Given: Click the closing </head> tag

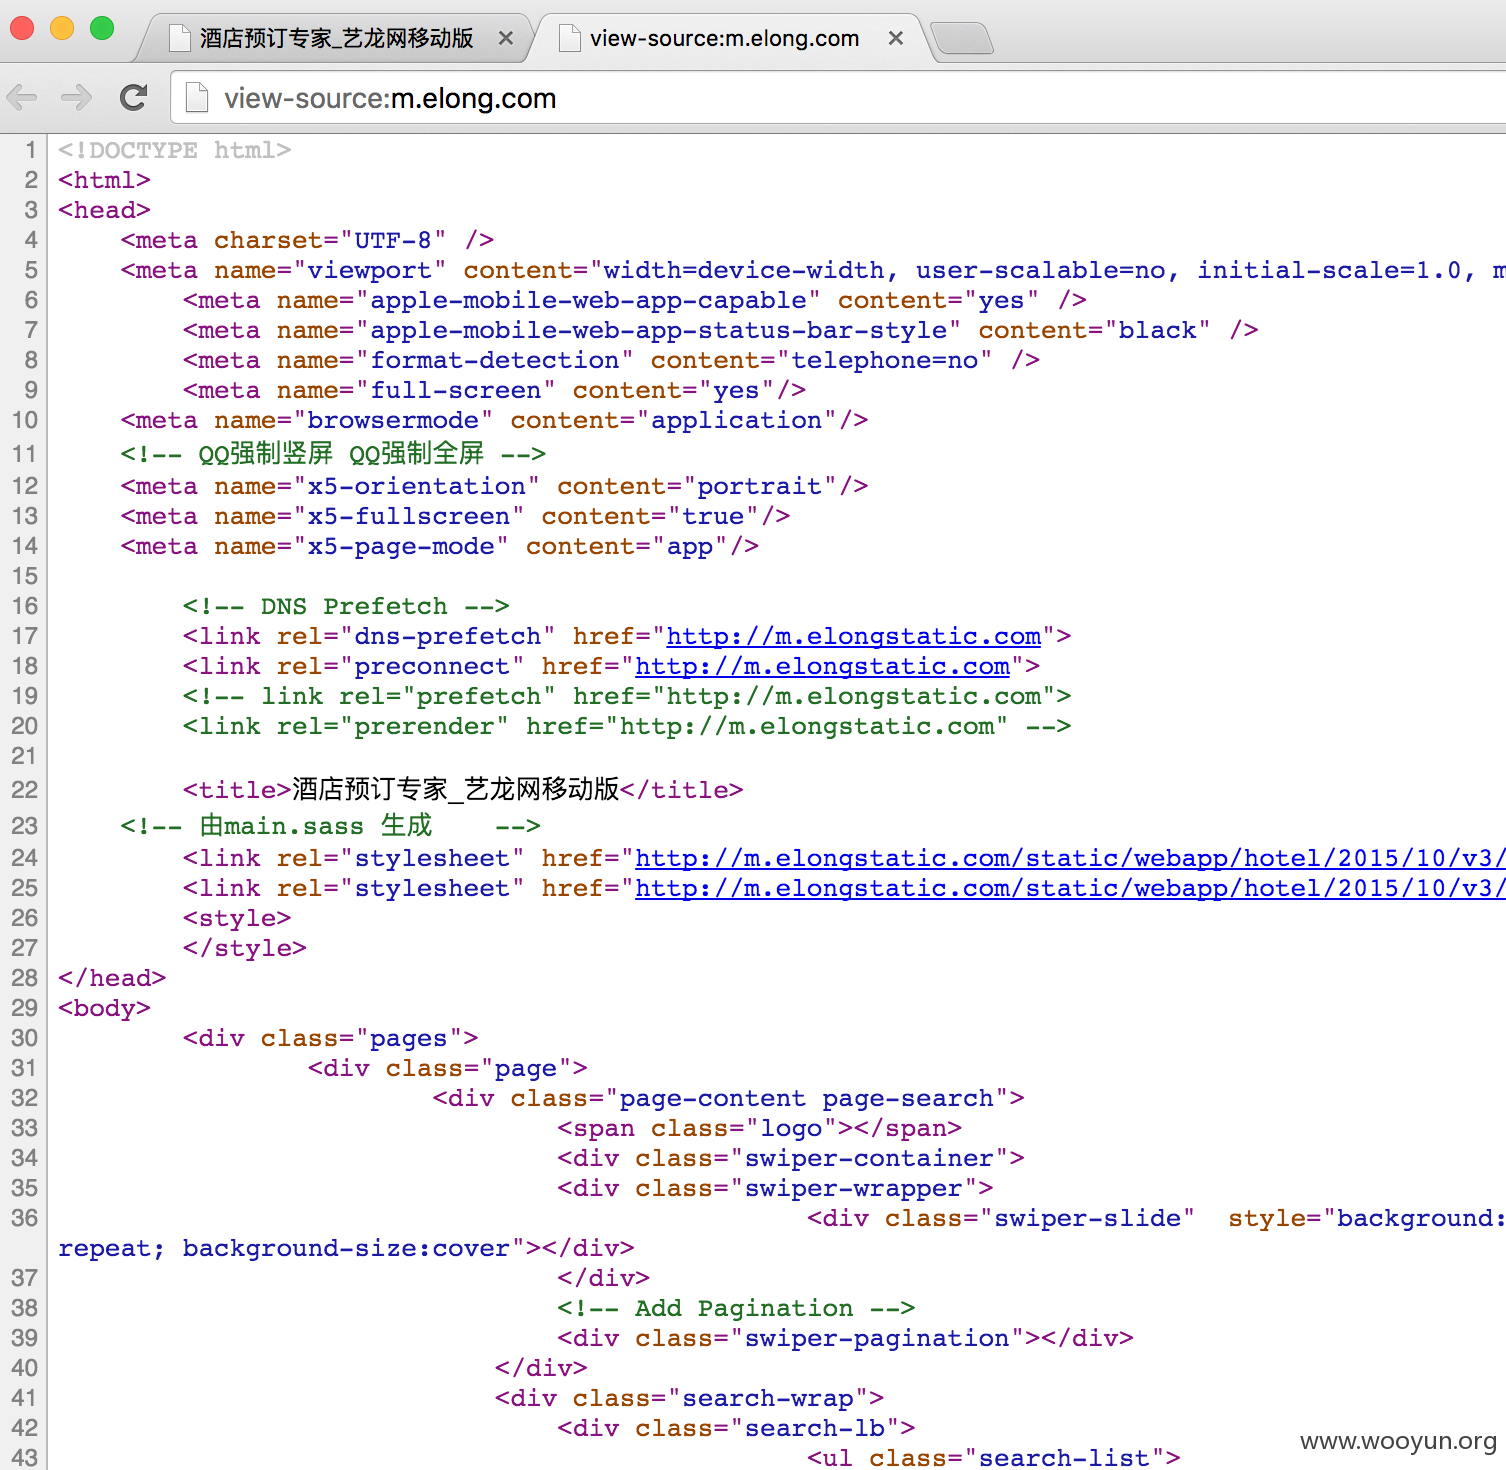Looking at the screenshot, I should pos(112,978).
